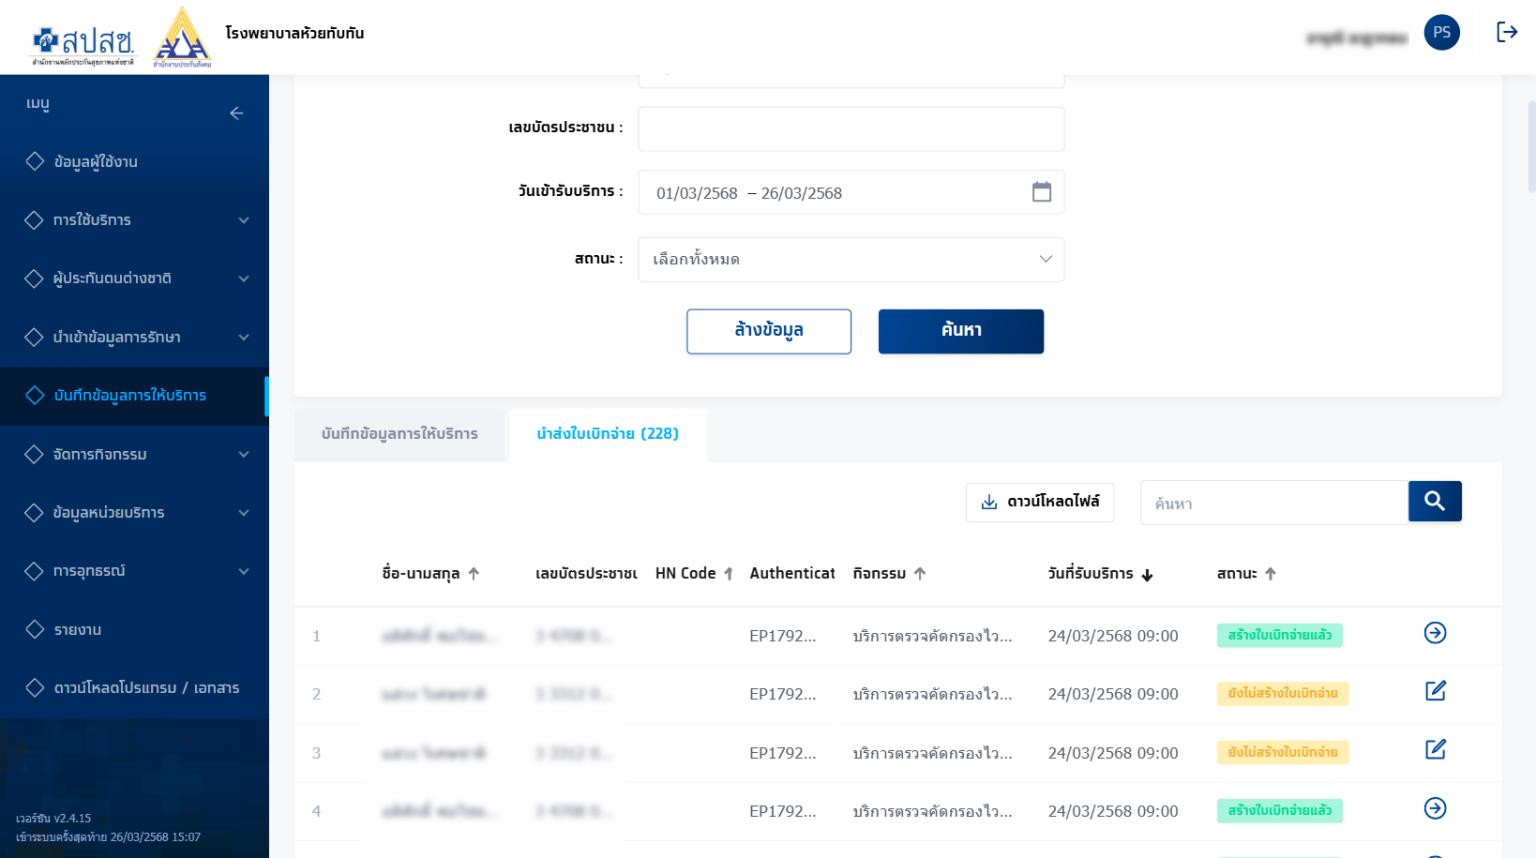Click the magnifier search icon beside the table search box
1536x858 pixels.
(x=1434, y=501)
